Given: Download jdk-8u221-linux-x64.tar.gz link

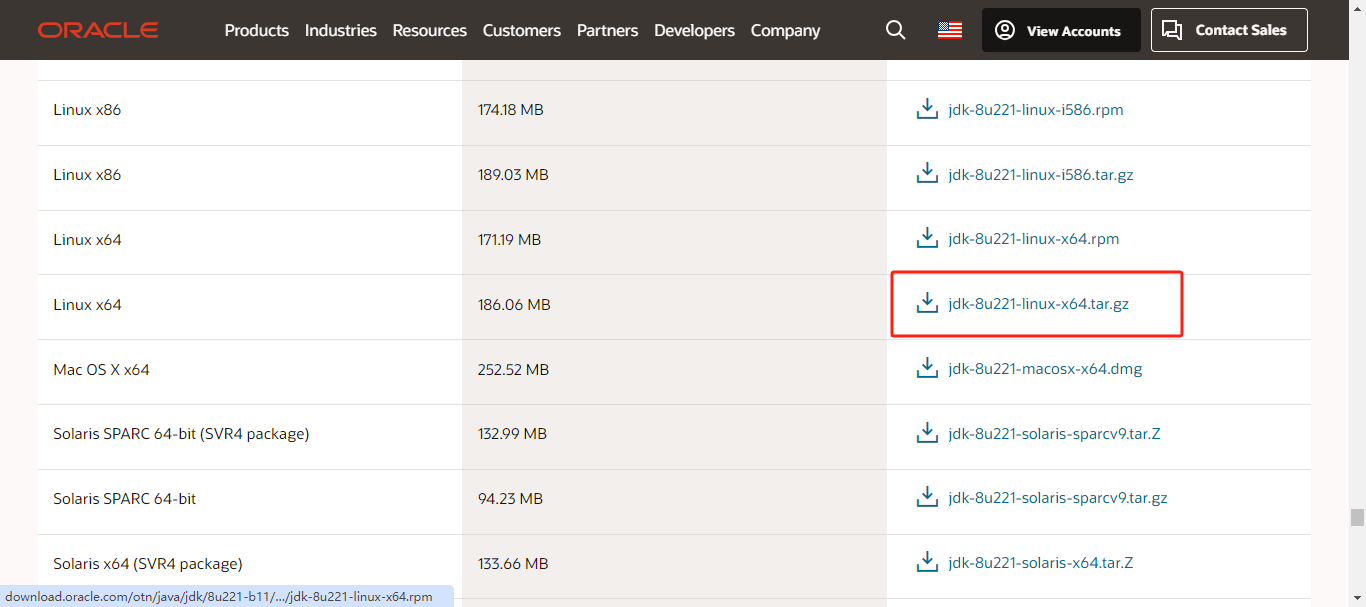Looking at the screenshot, I should pos(1038,304).
